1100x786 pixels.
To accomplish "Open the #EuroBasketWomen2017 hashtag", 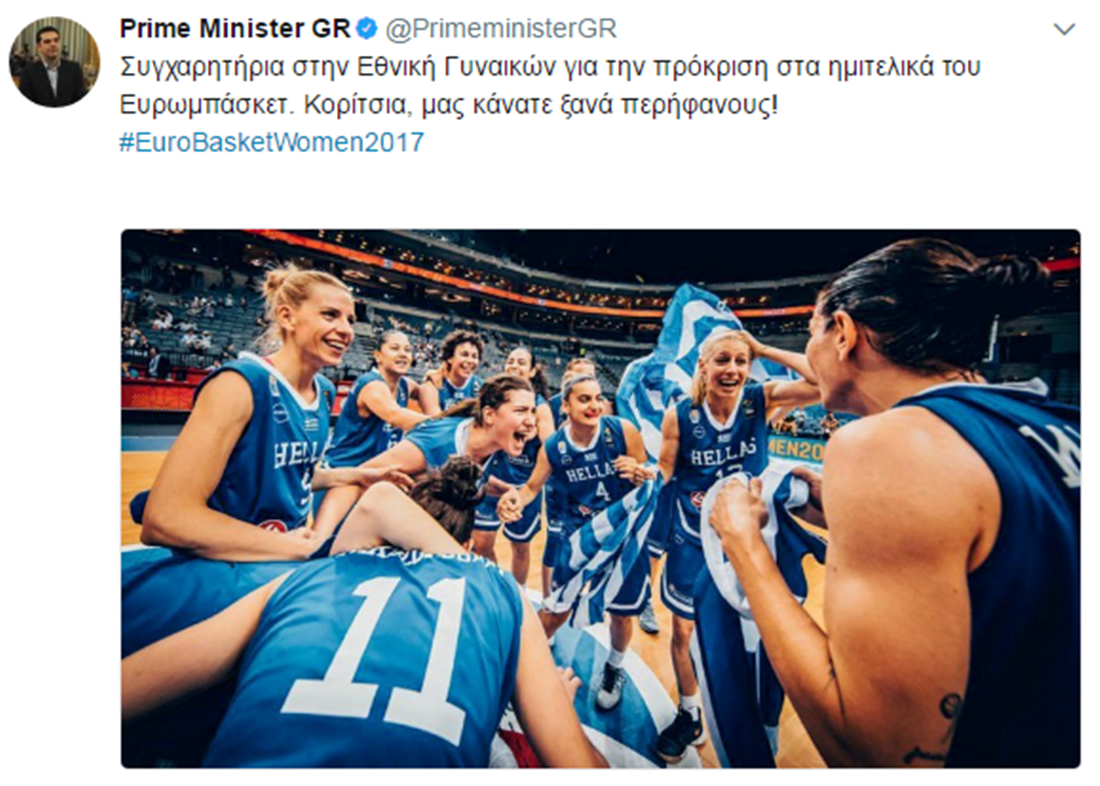I will point(272,142).
